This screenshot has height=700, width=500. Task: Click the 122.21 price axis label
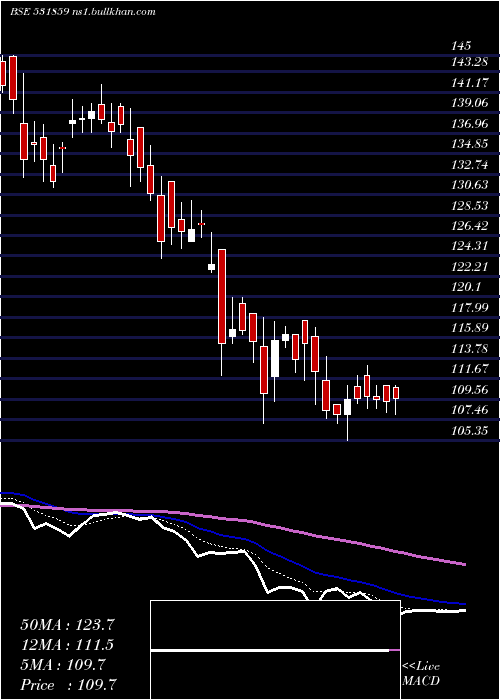(x=470, y=267)
